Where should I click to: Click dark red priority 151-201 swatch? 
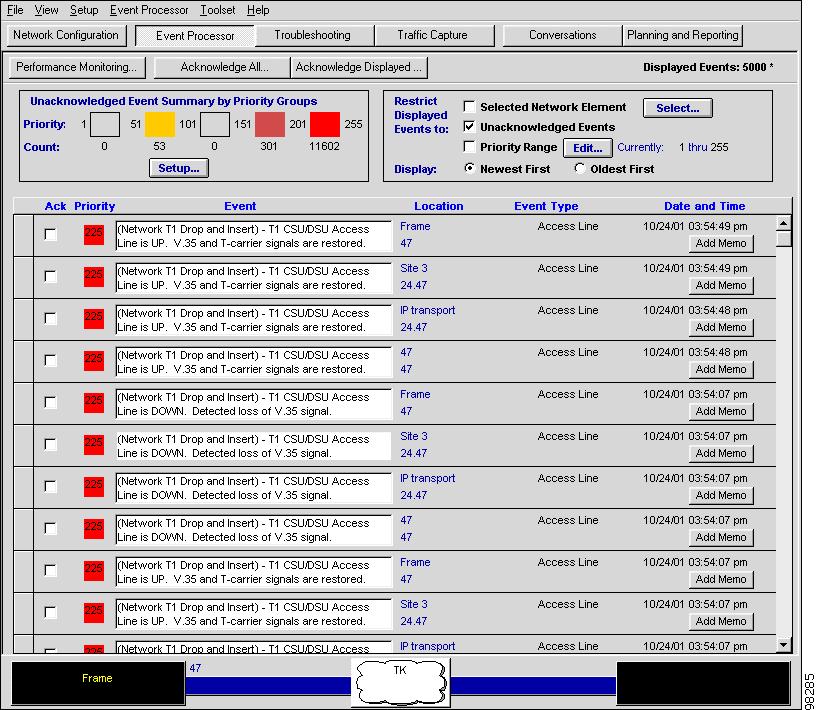point(270,124)
